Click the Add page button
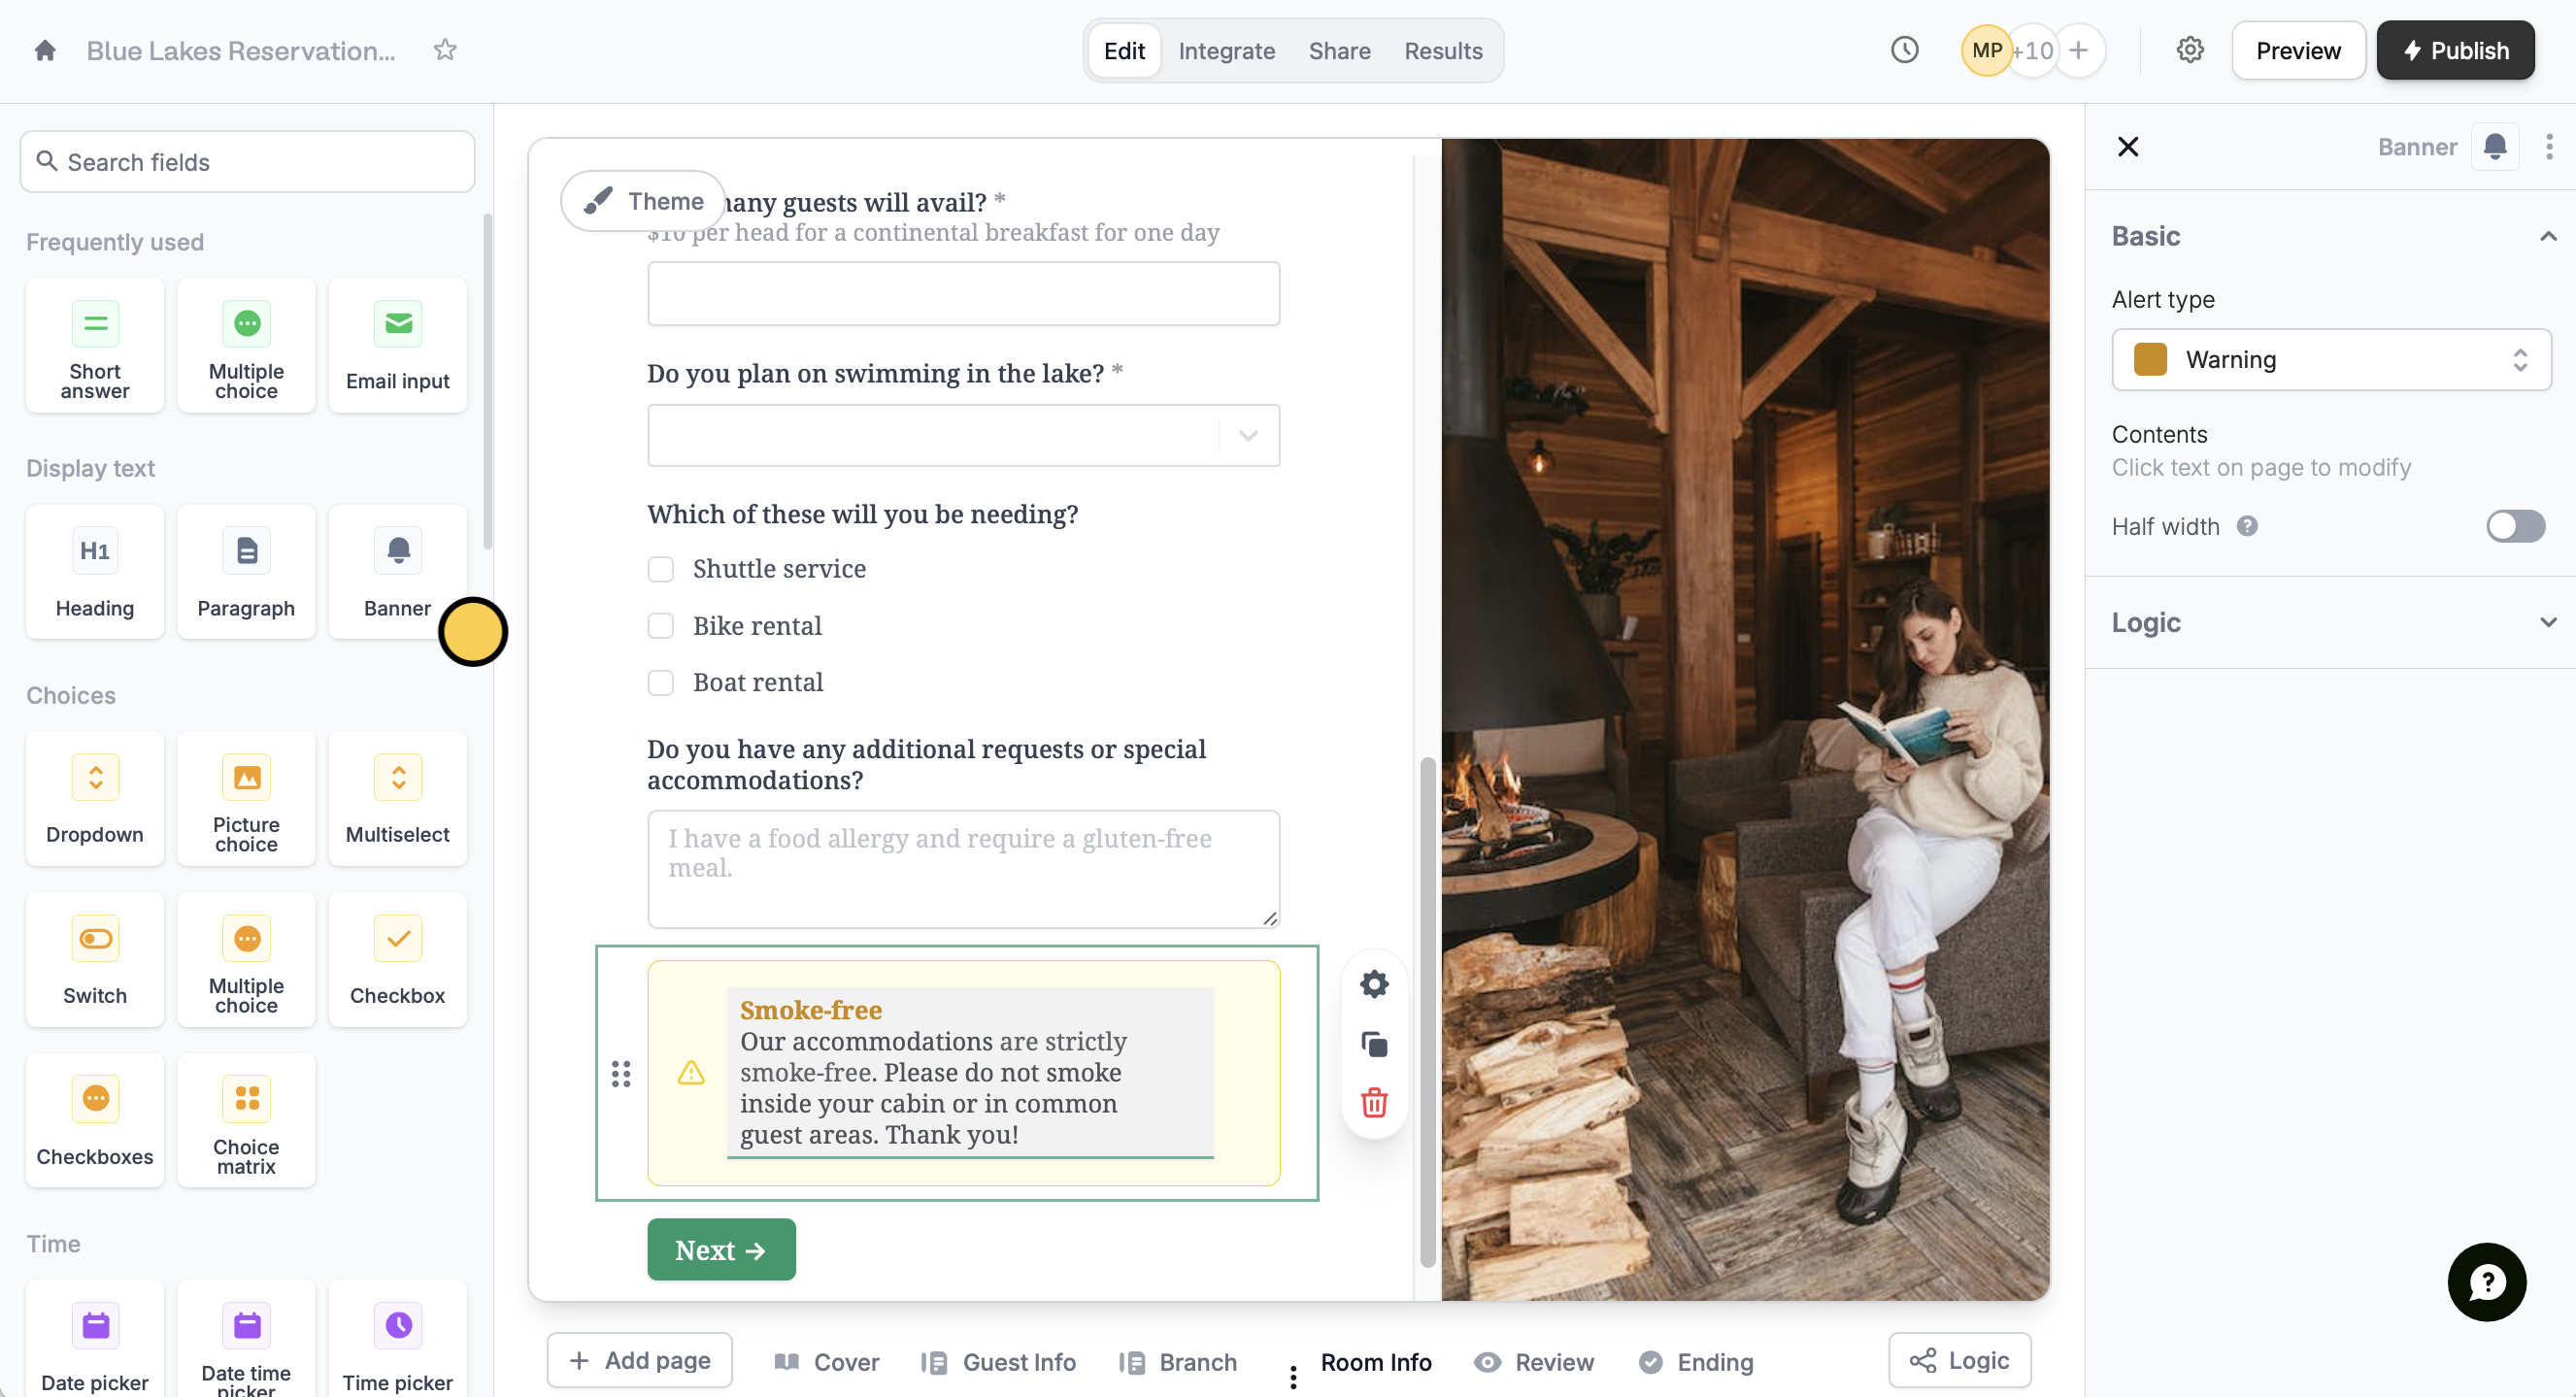This screenshot has height=1397, width=2576. 640,1360
